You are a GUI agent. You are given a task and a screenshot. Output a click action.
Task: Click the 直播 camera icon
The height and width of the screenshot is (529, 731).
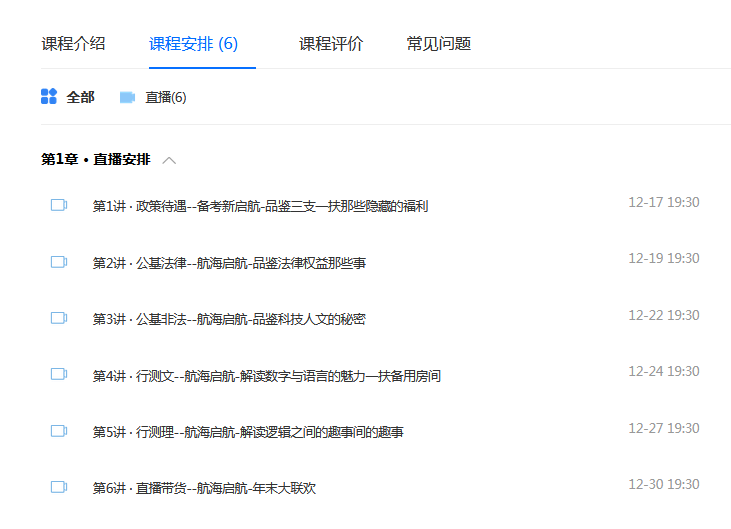pyautogui.click(x=127, y=97)
